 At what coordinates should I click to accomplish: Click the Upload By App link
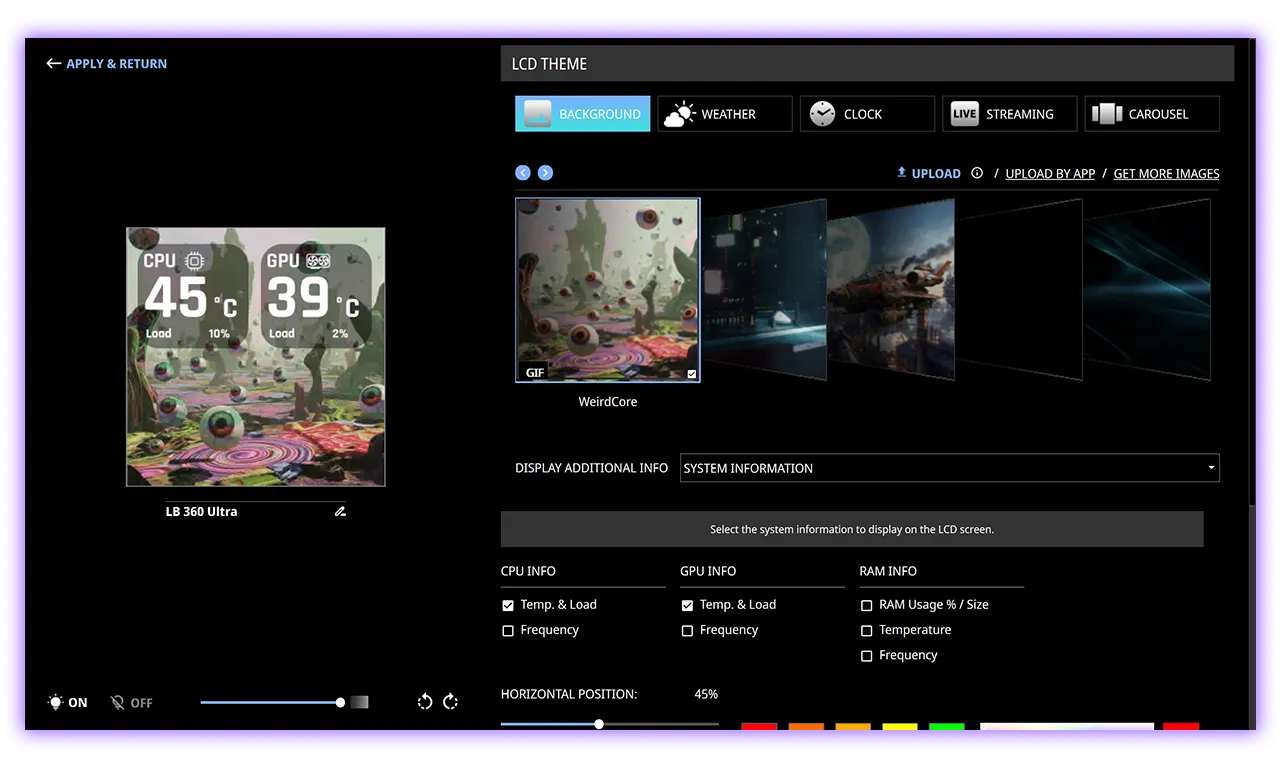tap(1050, 174)
